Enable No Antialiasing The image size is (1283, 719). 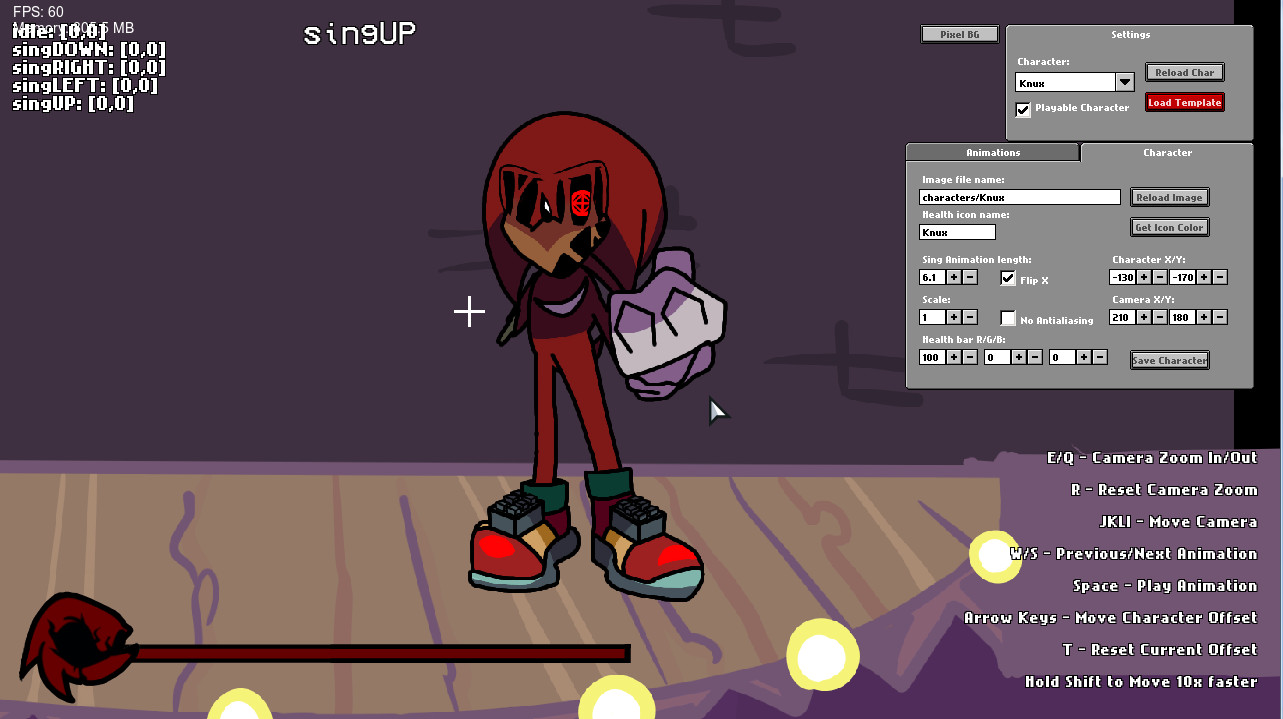click(1008, 317)
